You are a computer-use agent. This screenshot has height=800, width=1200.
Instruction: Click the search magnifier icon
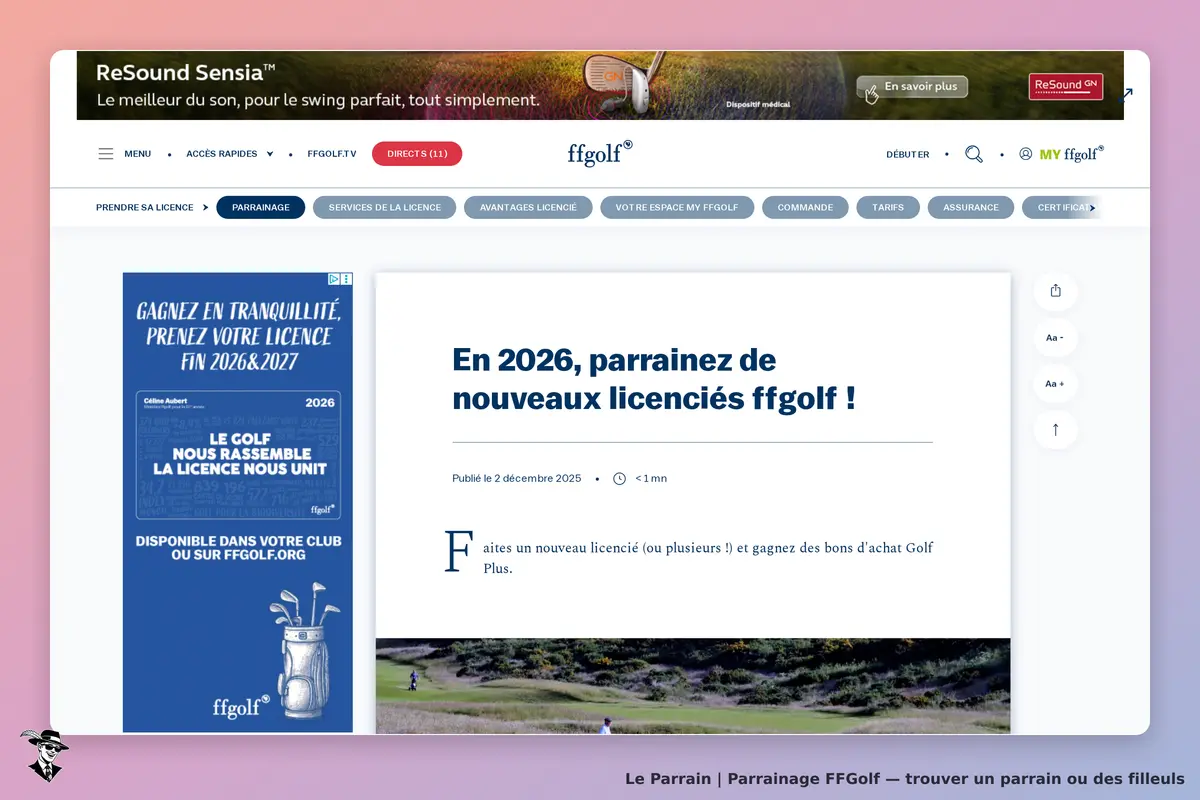[x=974, y=154]
